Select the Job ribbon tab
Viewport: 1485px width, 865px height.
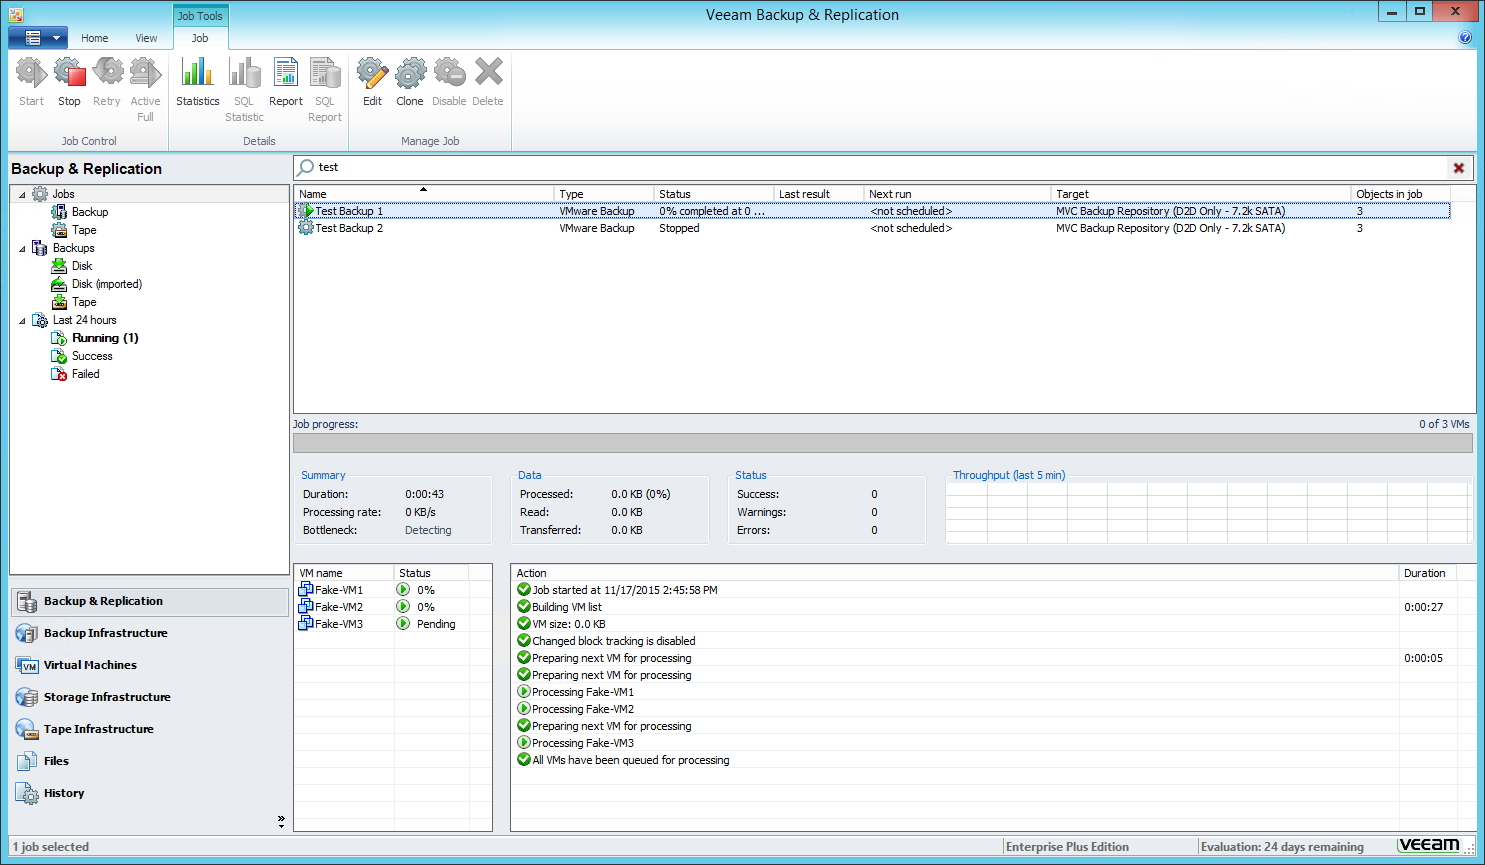tap(200, 38)
